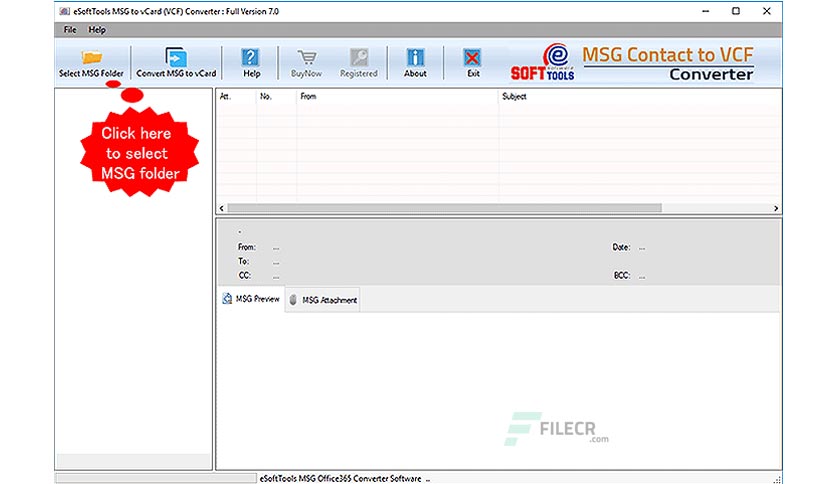Click the Date: label in header pane
836x484 pixels.
coord(621,247)
